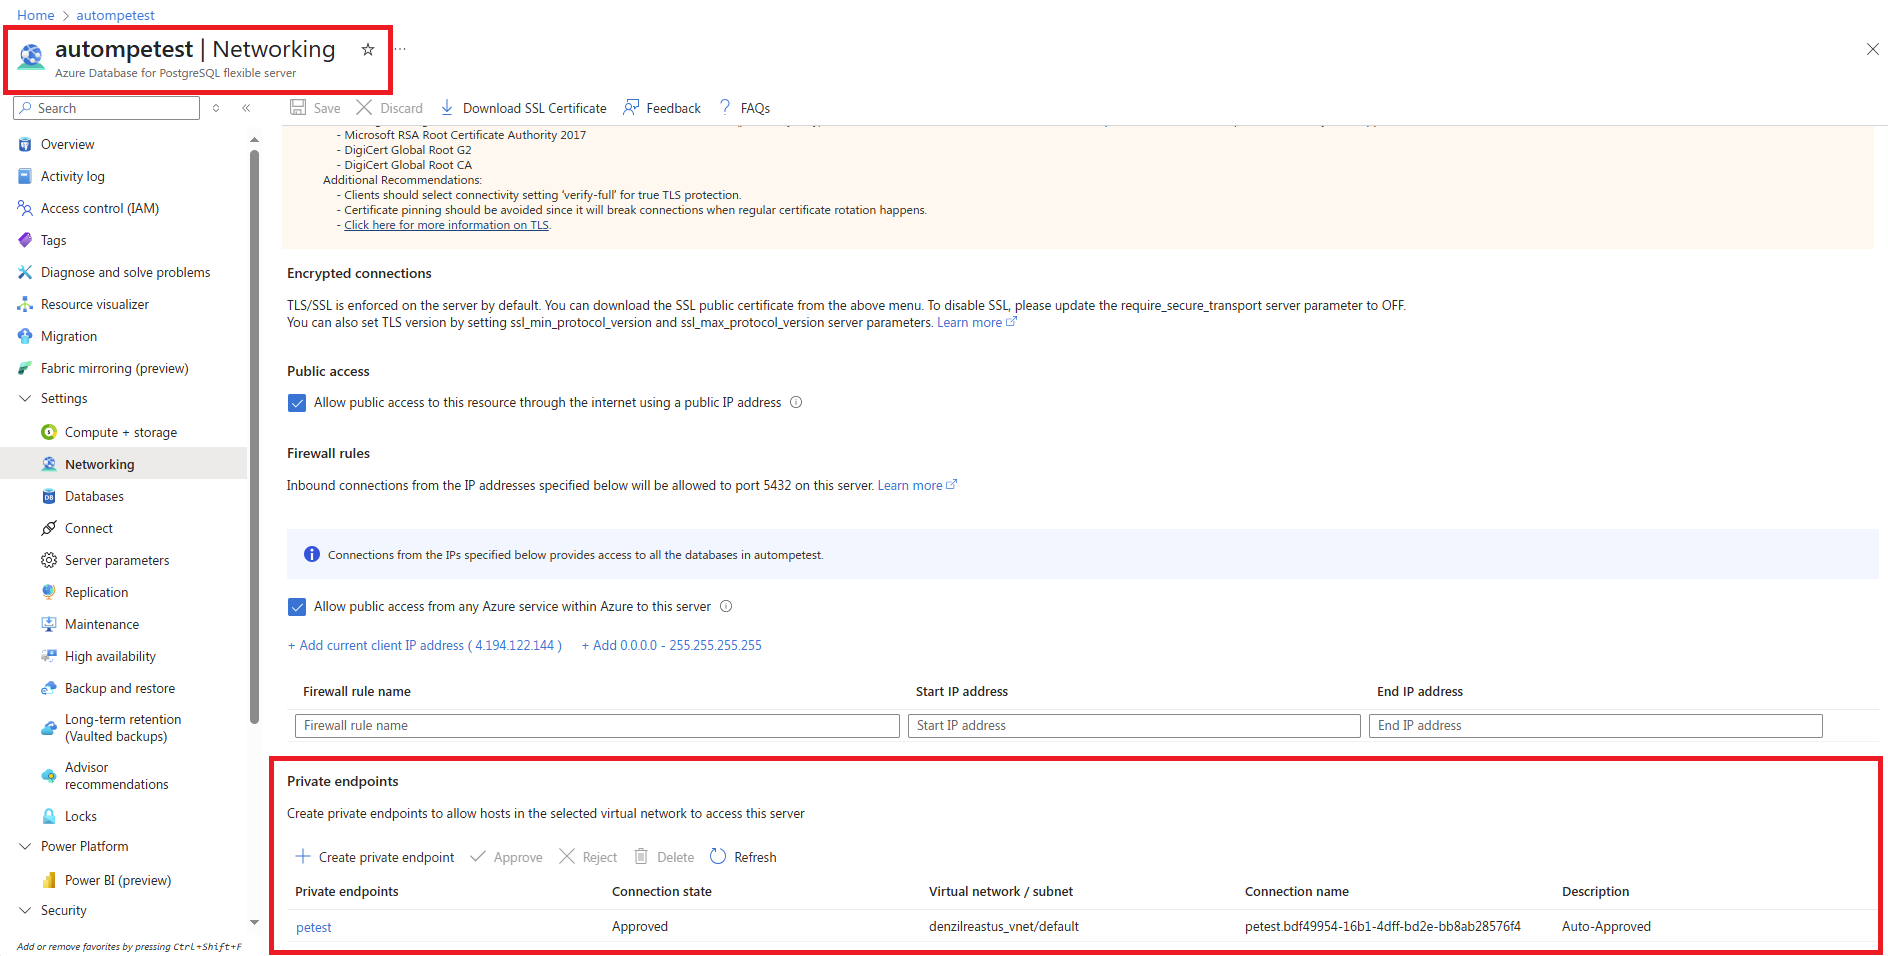Click the Diagnose and solve problems icon
This screenshot has height=956, width=1888.
(25, 273)
